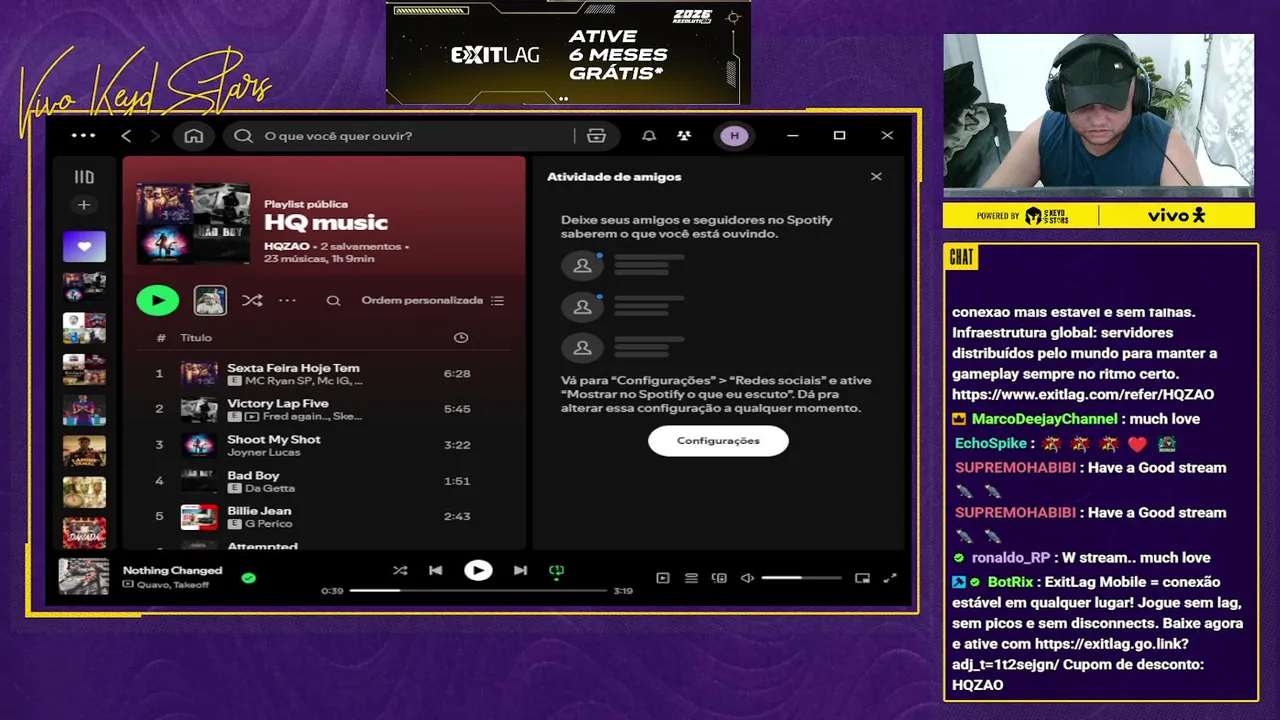Image resolution: width=1280 pixels, height=720 pixels.
Task: Open the three-dots app menu in Spotify
Action: [83, 135]
